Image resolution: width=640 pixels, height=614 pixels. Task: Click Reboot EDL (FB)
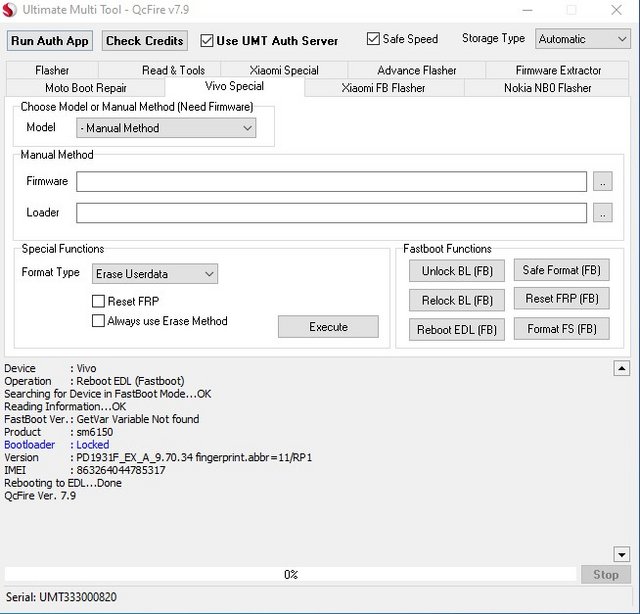coord(457,329)
